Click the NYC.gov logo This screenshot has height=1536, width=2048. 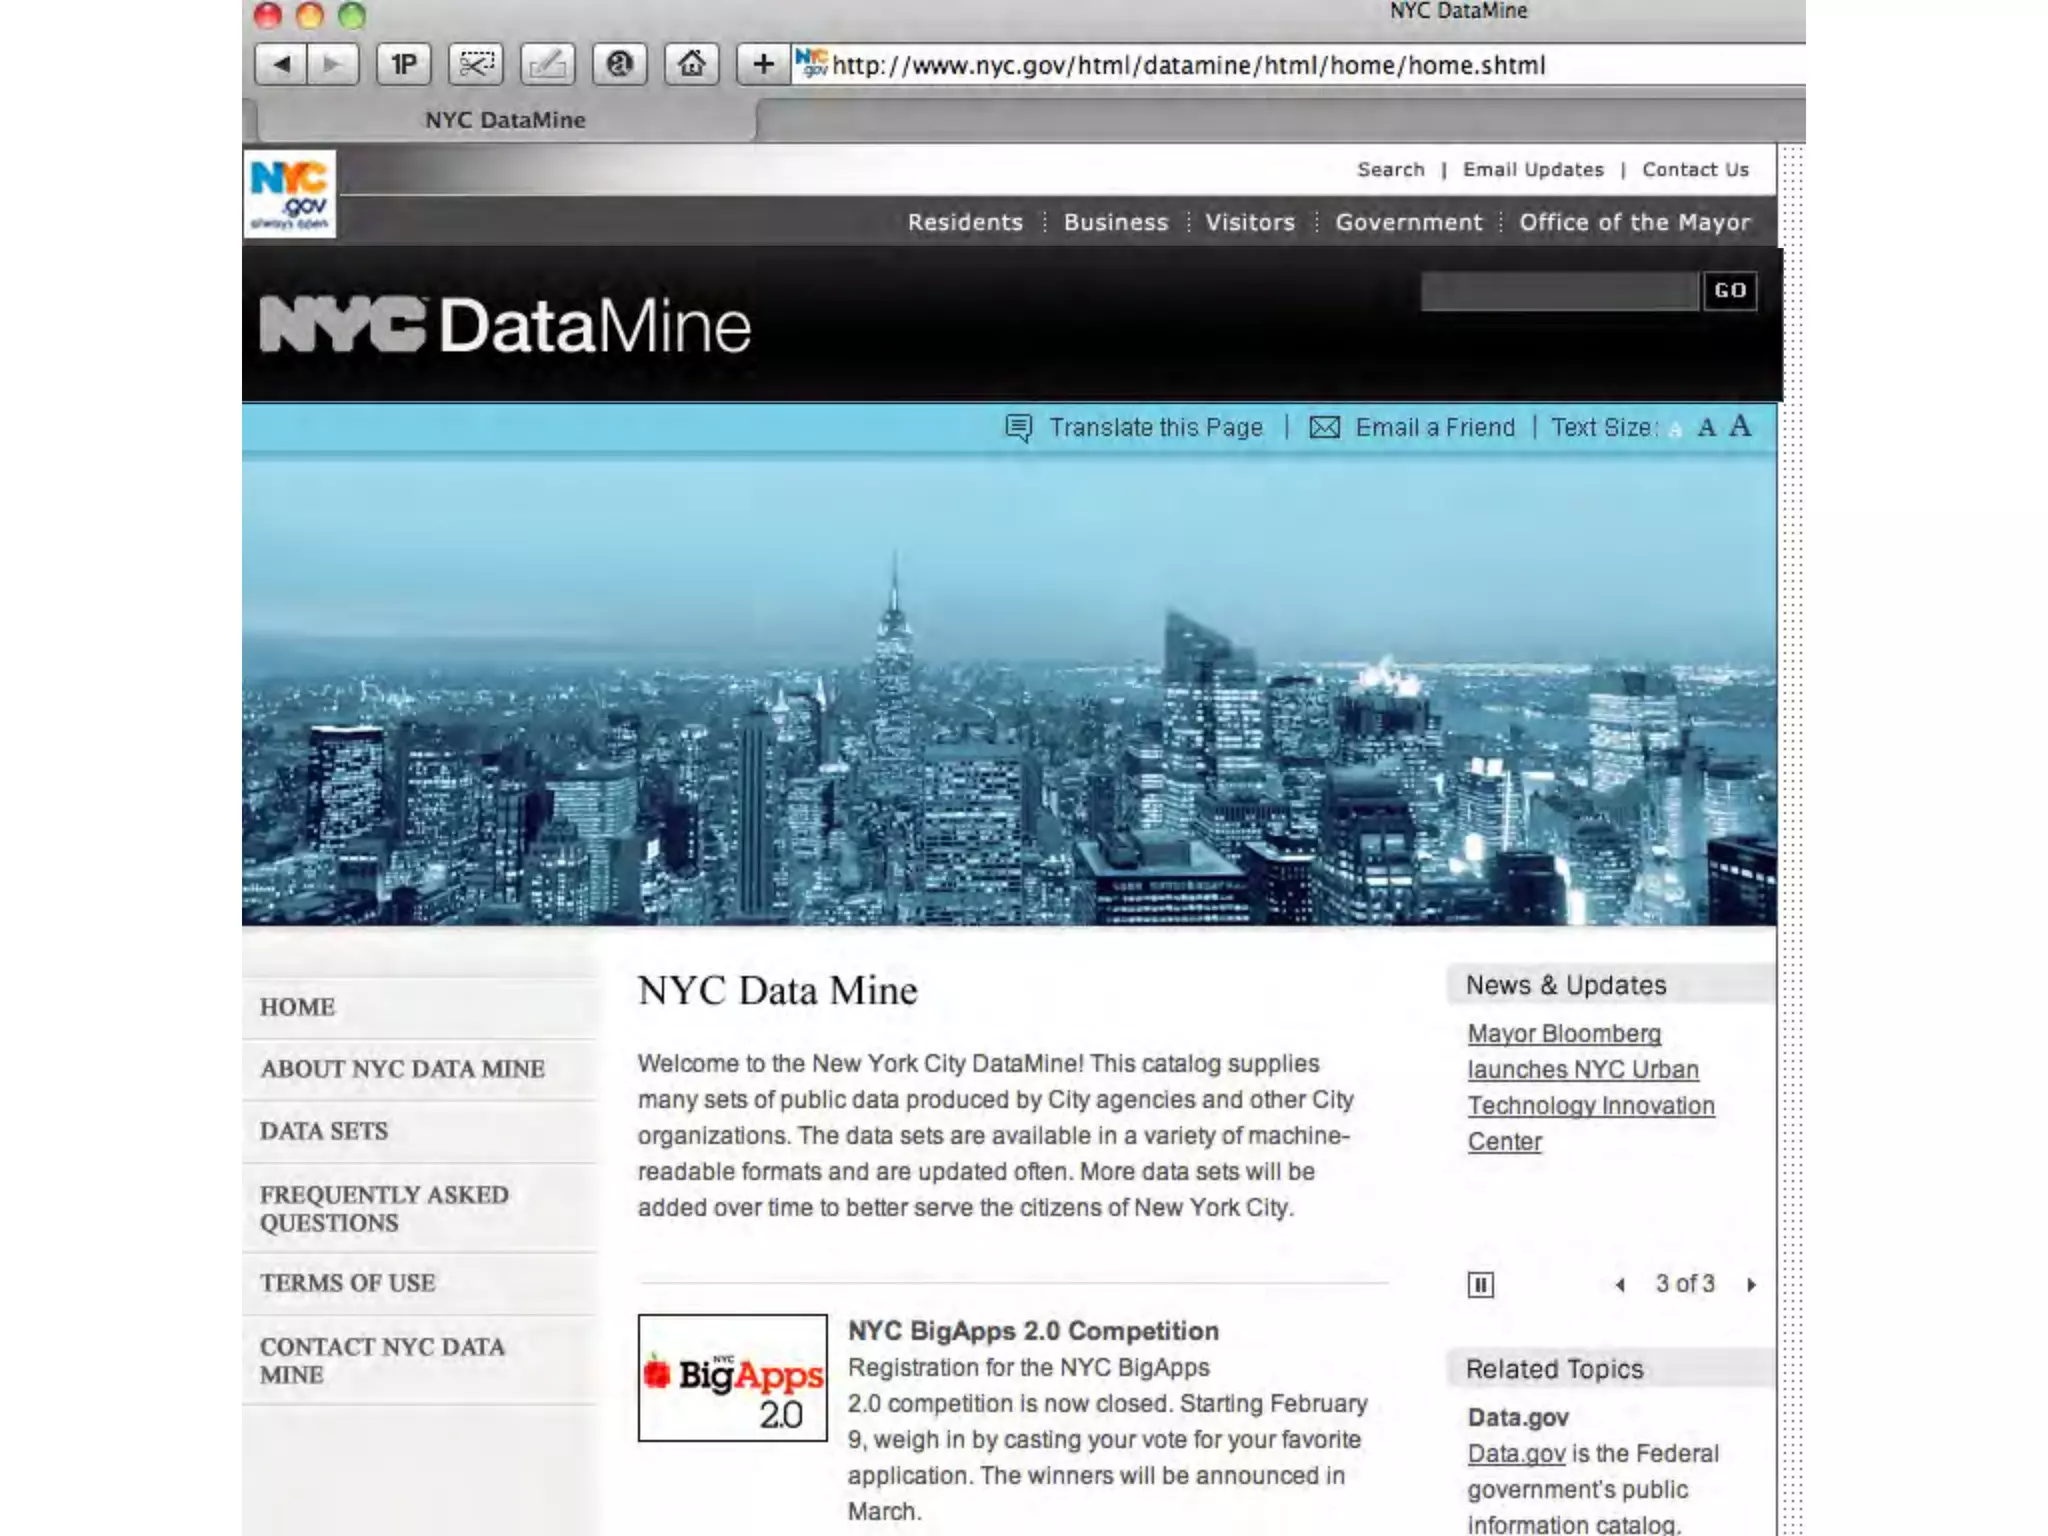[290, 194]
